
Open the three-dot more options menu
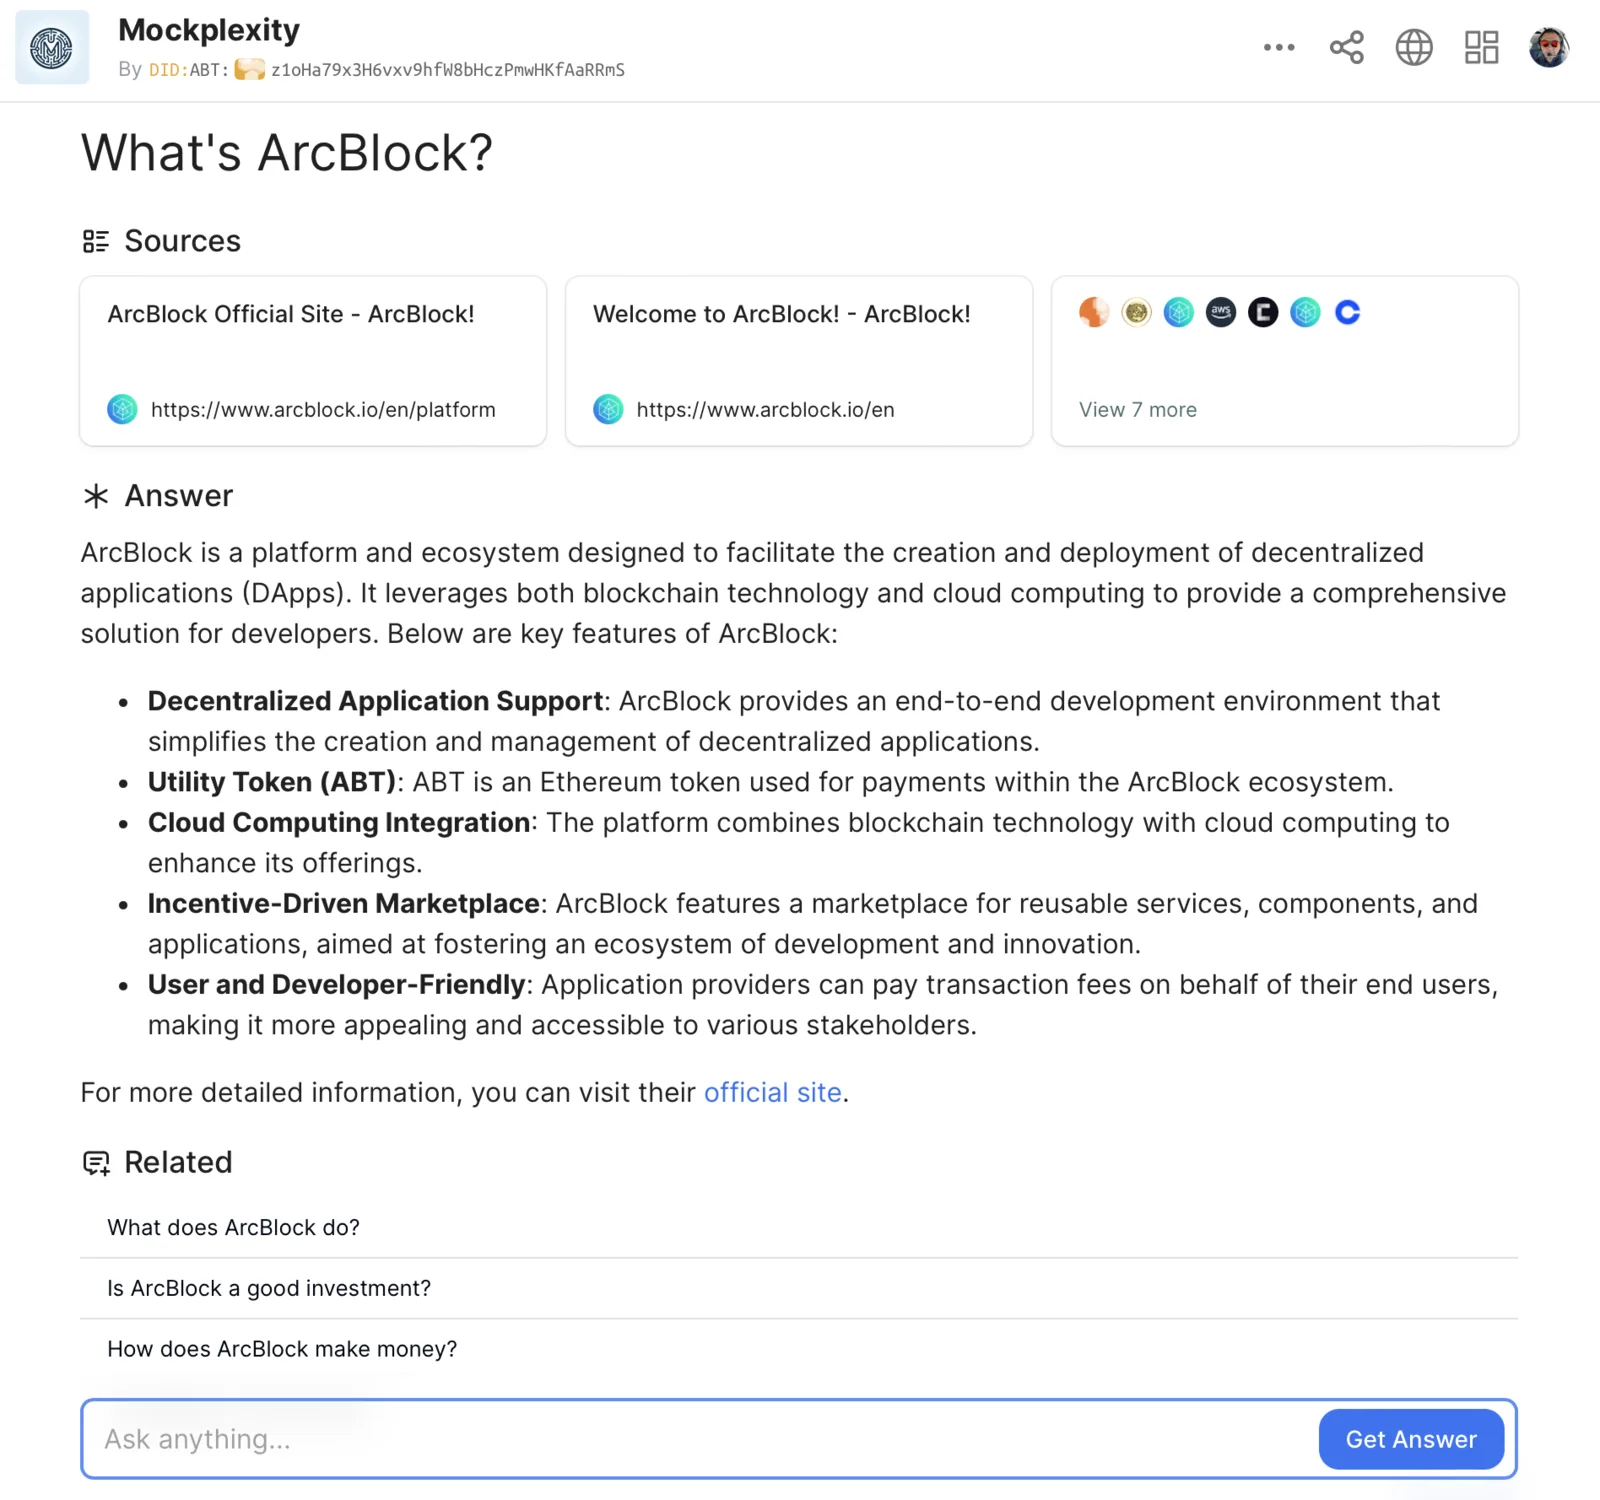point(1279,47)
